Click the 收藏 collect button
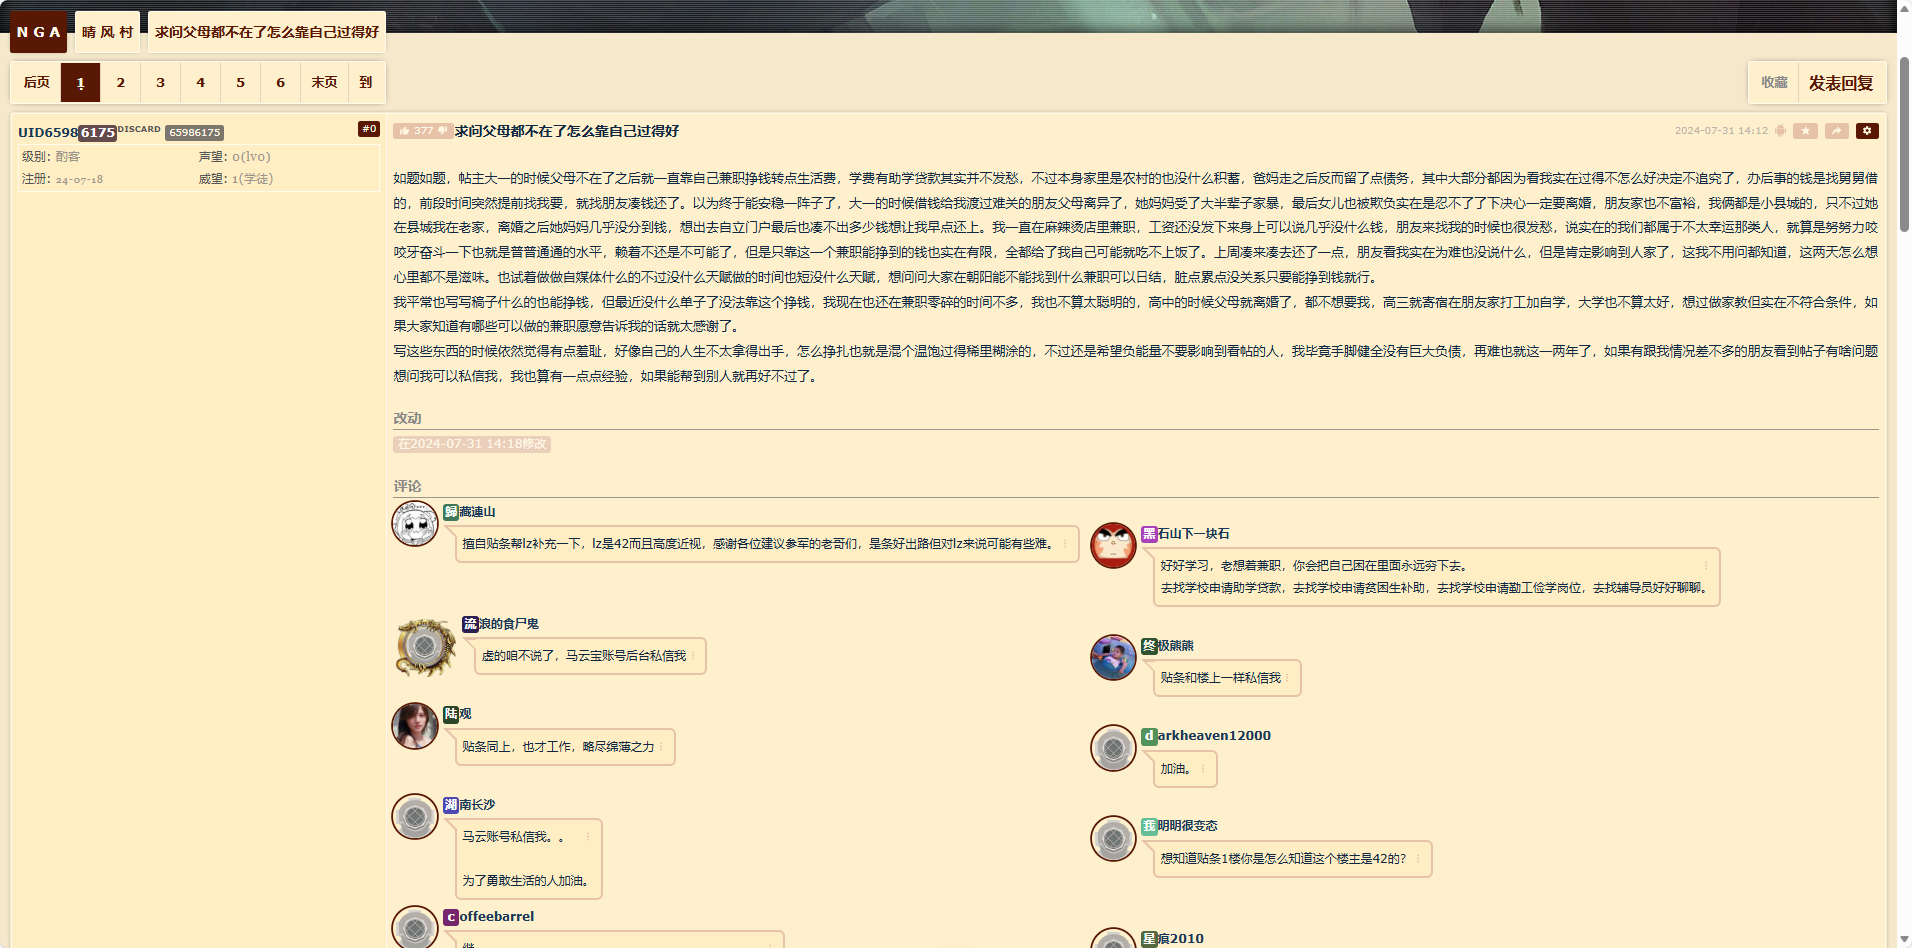This screenshot has width=1912, height=948. (x=1774, y=82)
